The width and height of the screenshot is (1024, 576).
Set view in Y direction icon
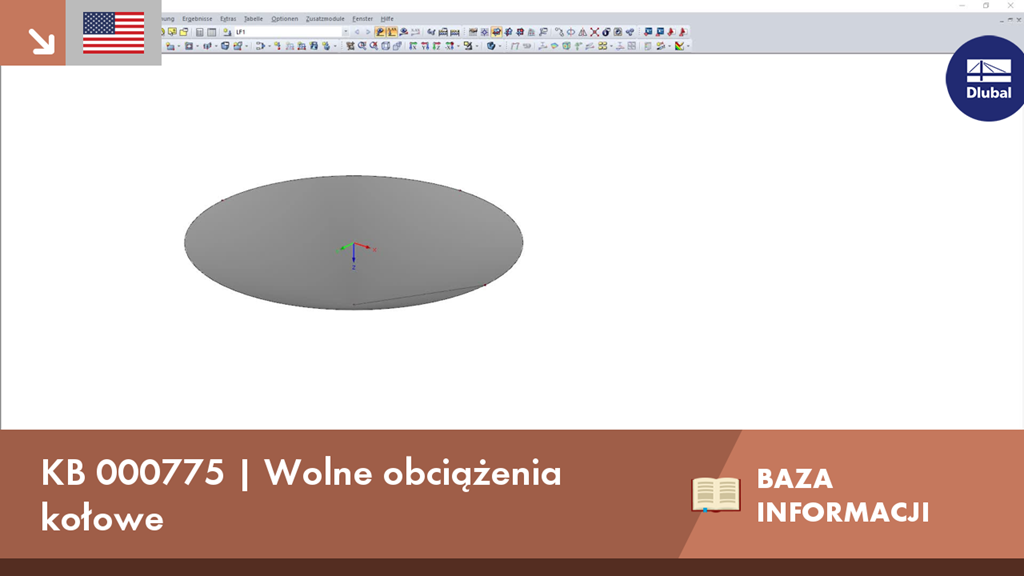[425, 46]
